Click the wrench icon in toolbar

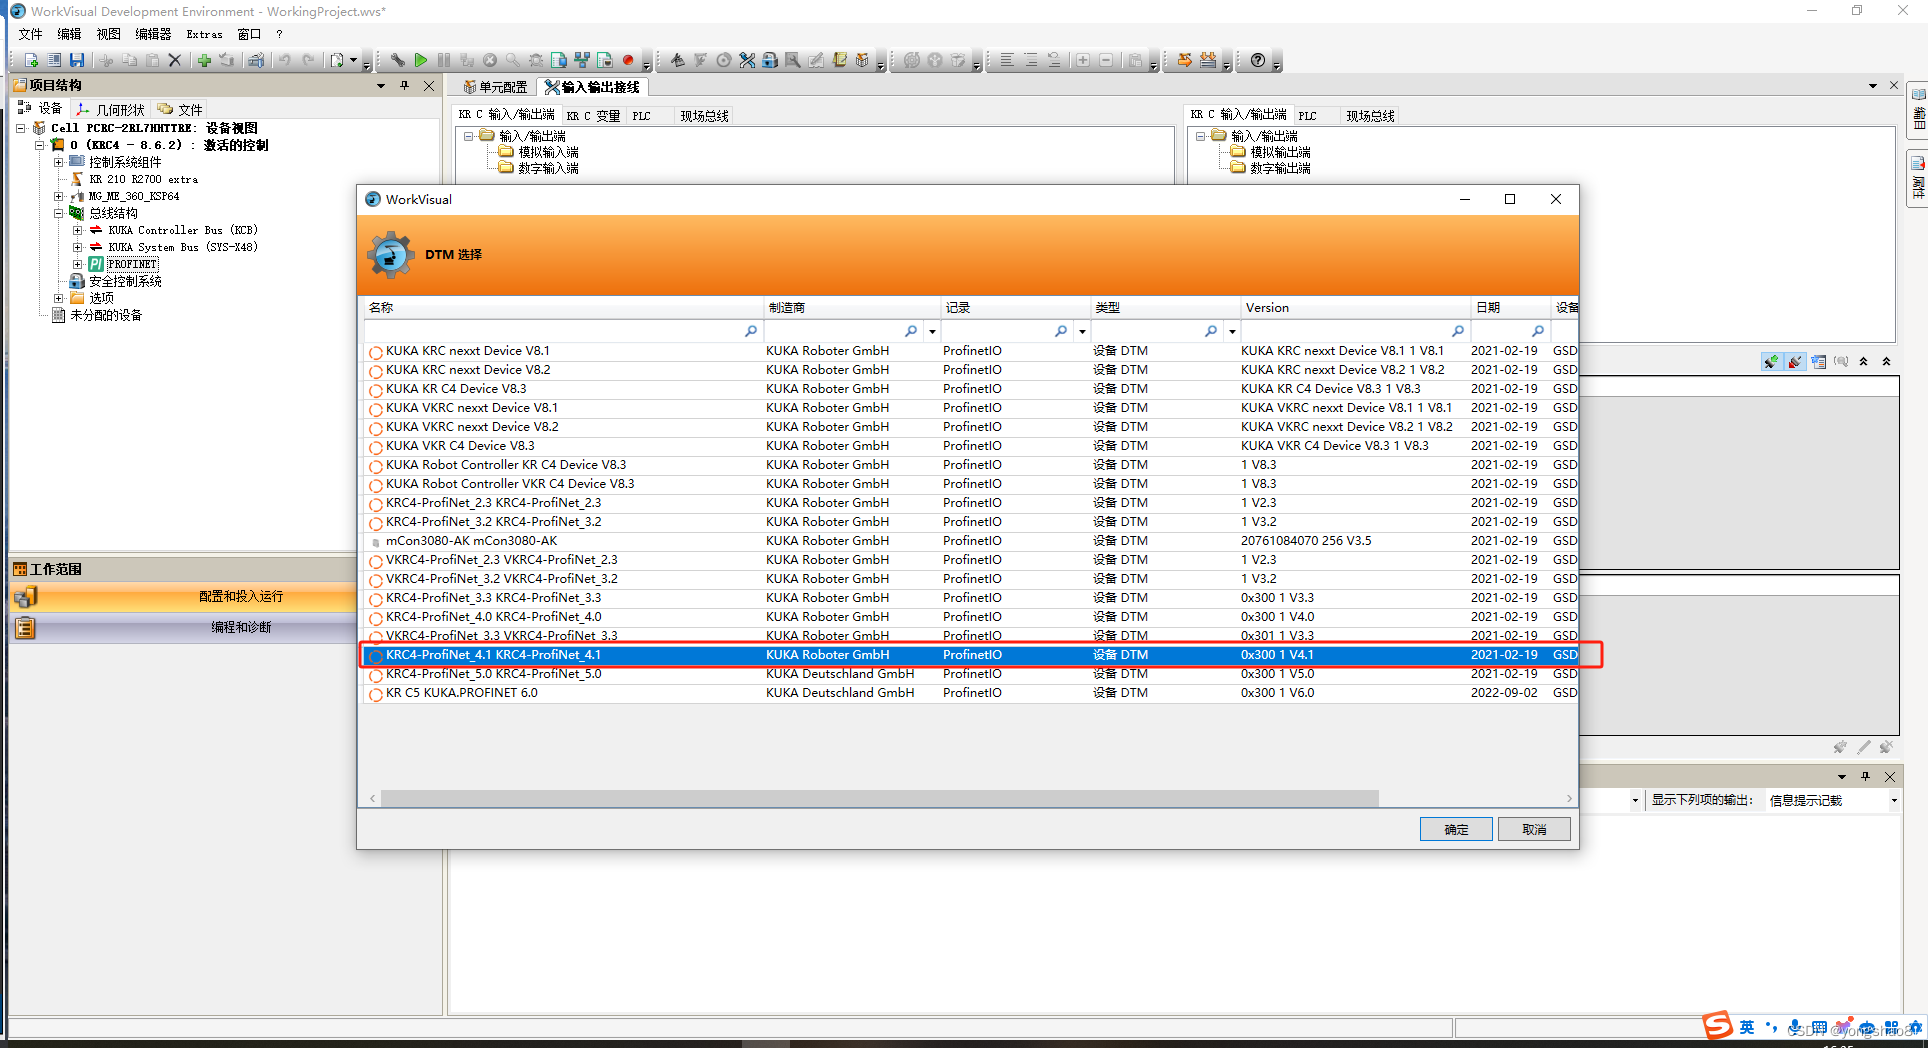(397, 61)
